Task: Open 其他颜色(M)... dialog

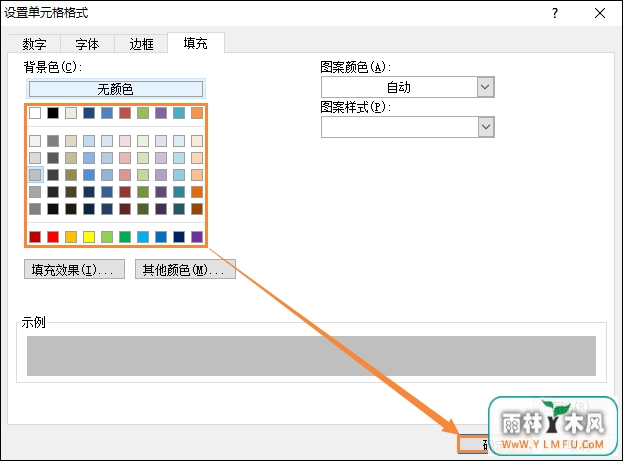Action: pyautogui.click(x=185, y=269)
